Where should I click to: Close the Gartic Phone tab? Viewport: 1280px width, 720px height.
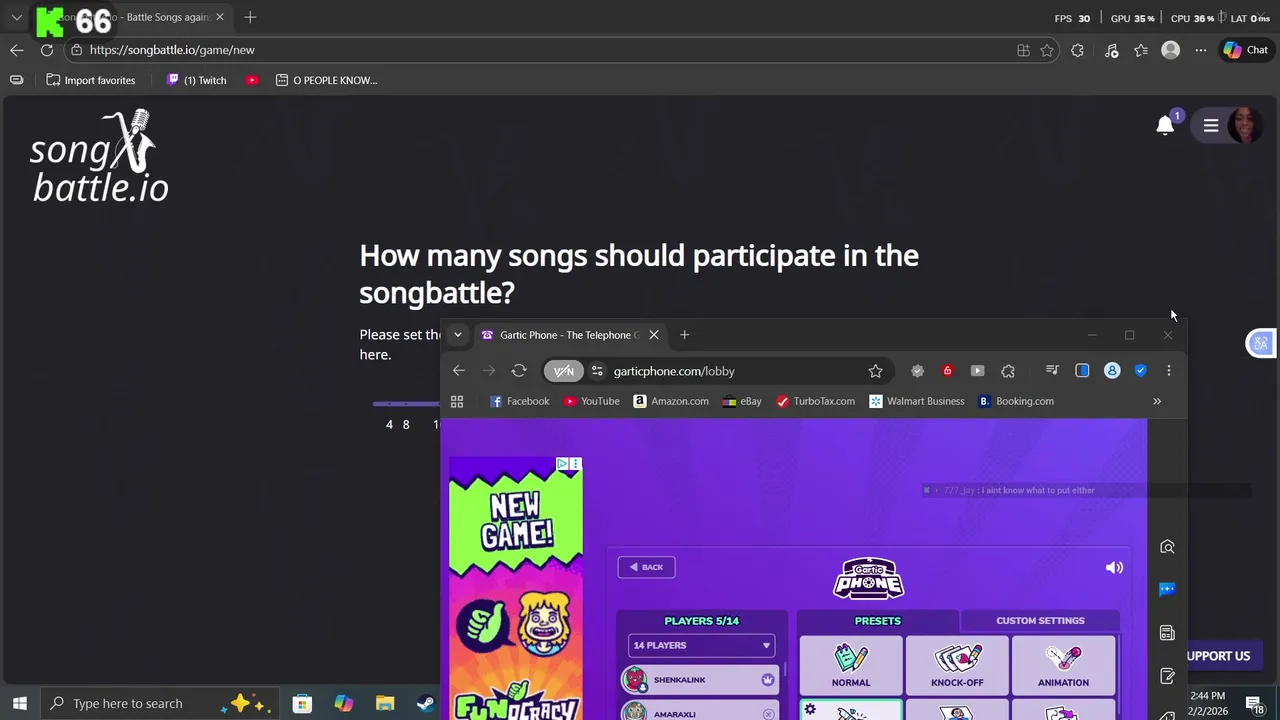tap(654, 335)
